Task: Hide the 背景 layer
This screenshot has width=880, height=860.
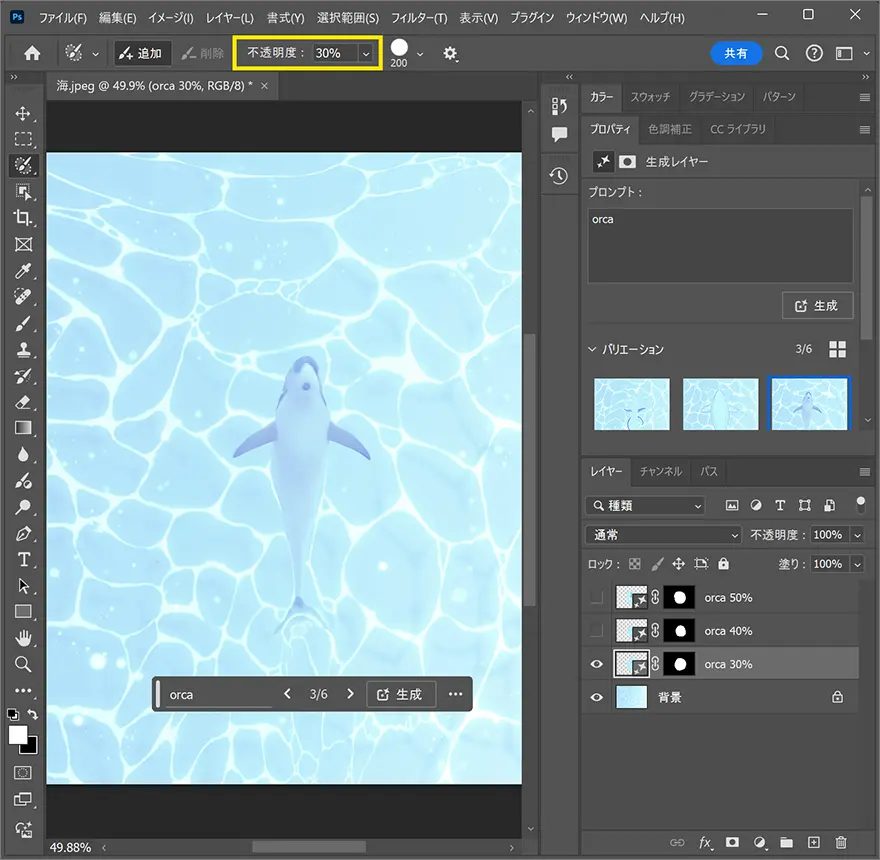Action: coord(597,697)
